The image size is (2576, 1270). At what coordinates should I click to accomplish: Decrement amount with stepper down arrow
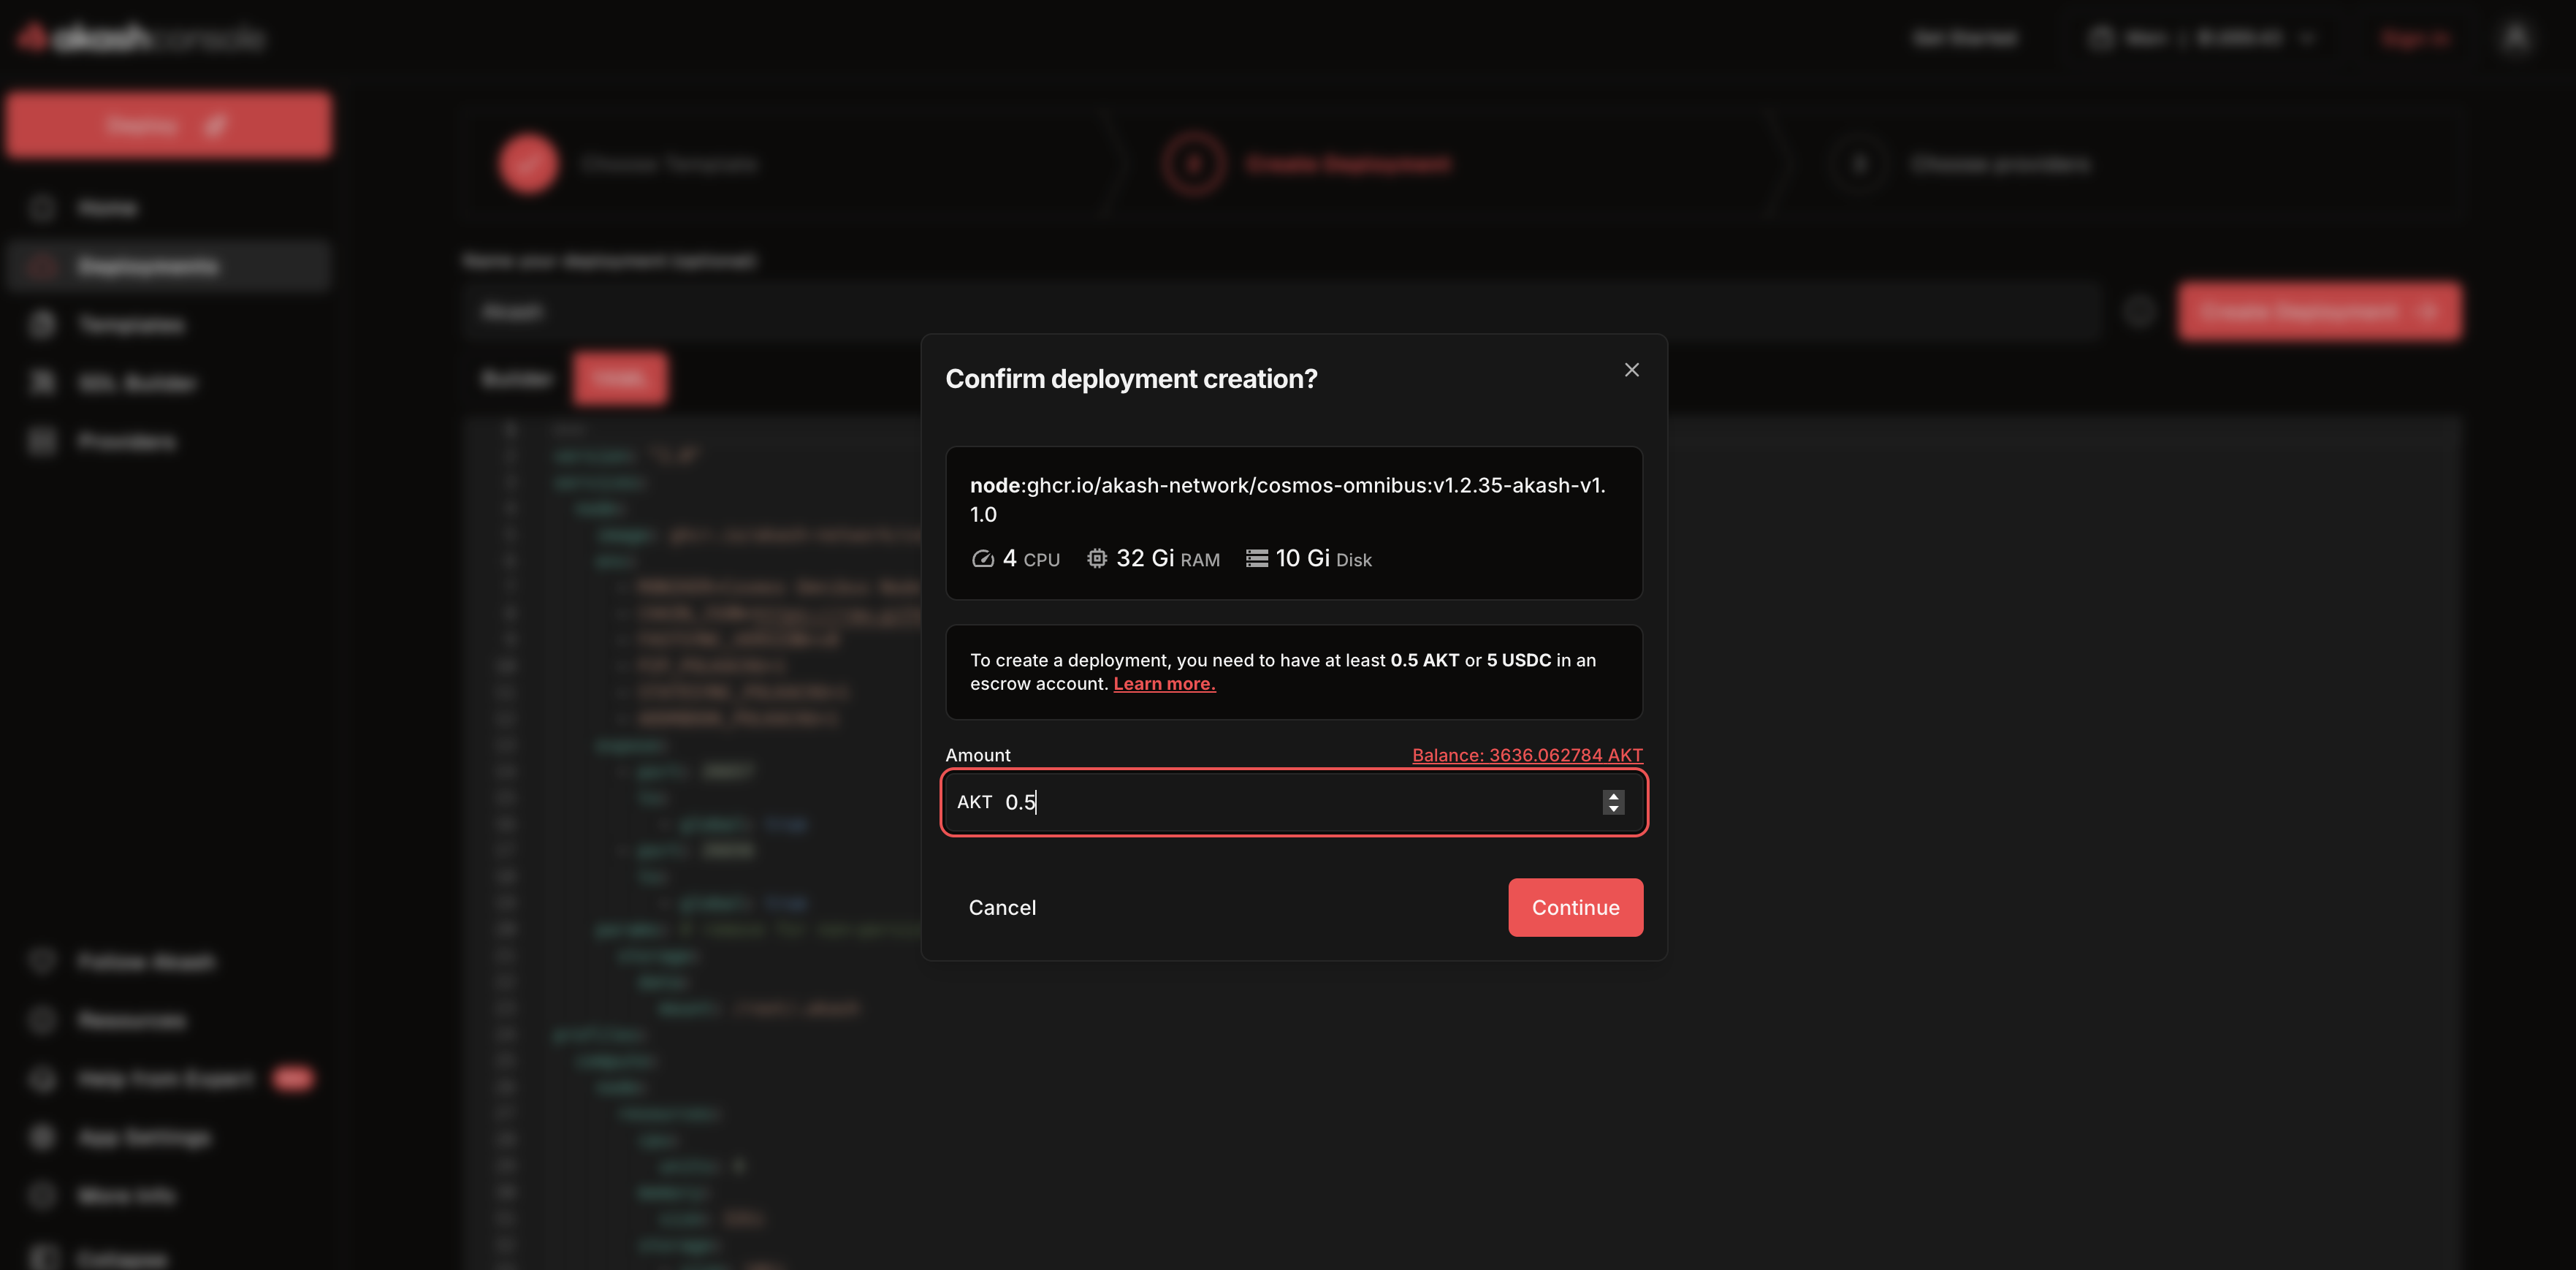[1613, 809]
